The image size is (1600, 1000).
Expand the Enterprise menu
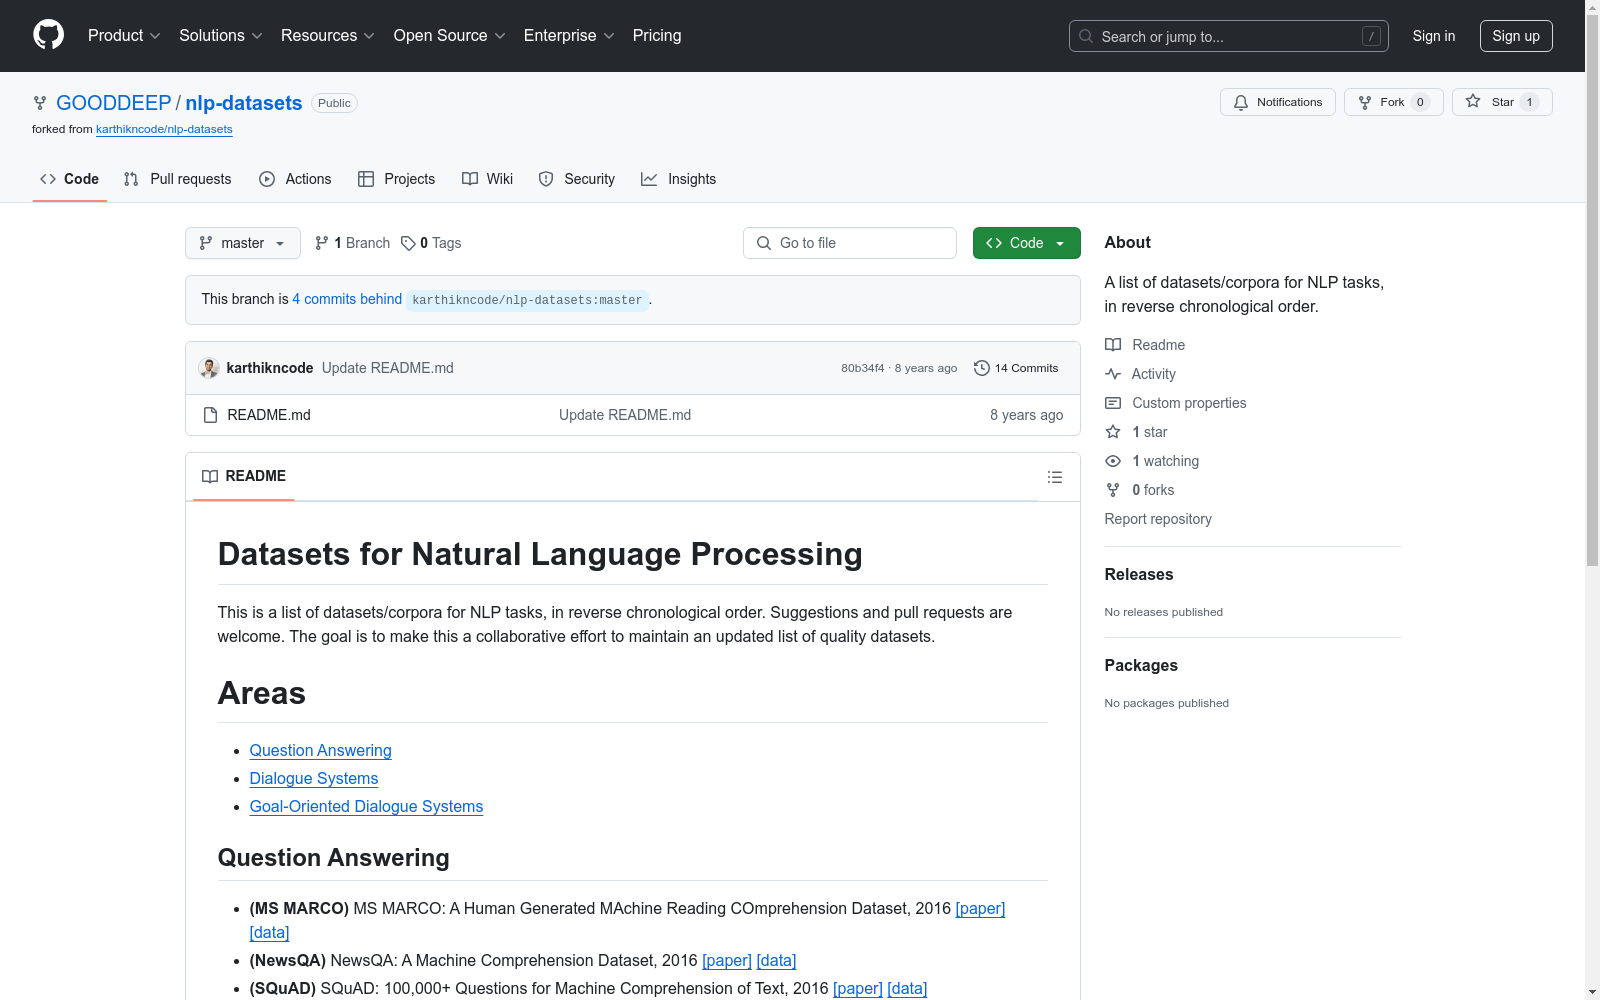point(569,36)
